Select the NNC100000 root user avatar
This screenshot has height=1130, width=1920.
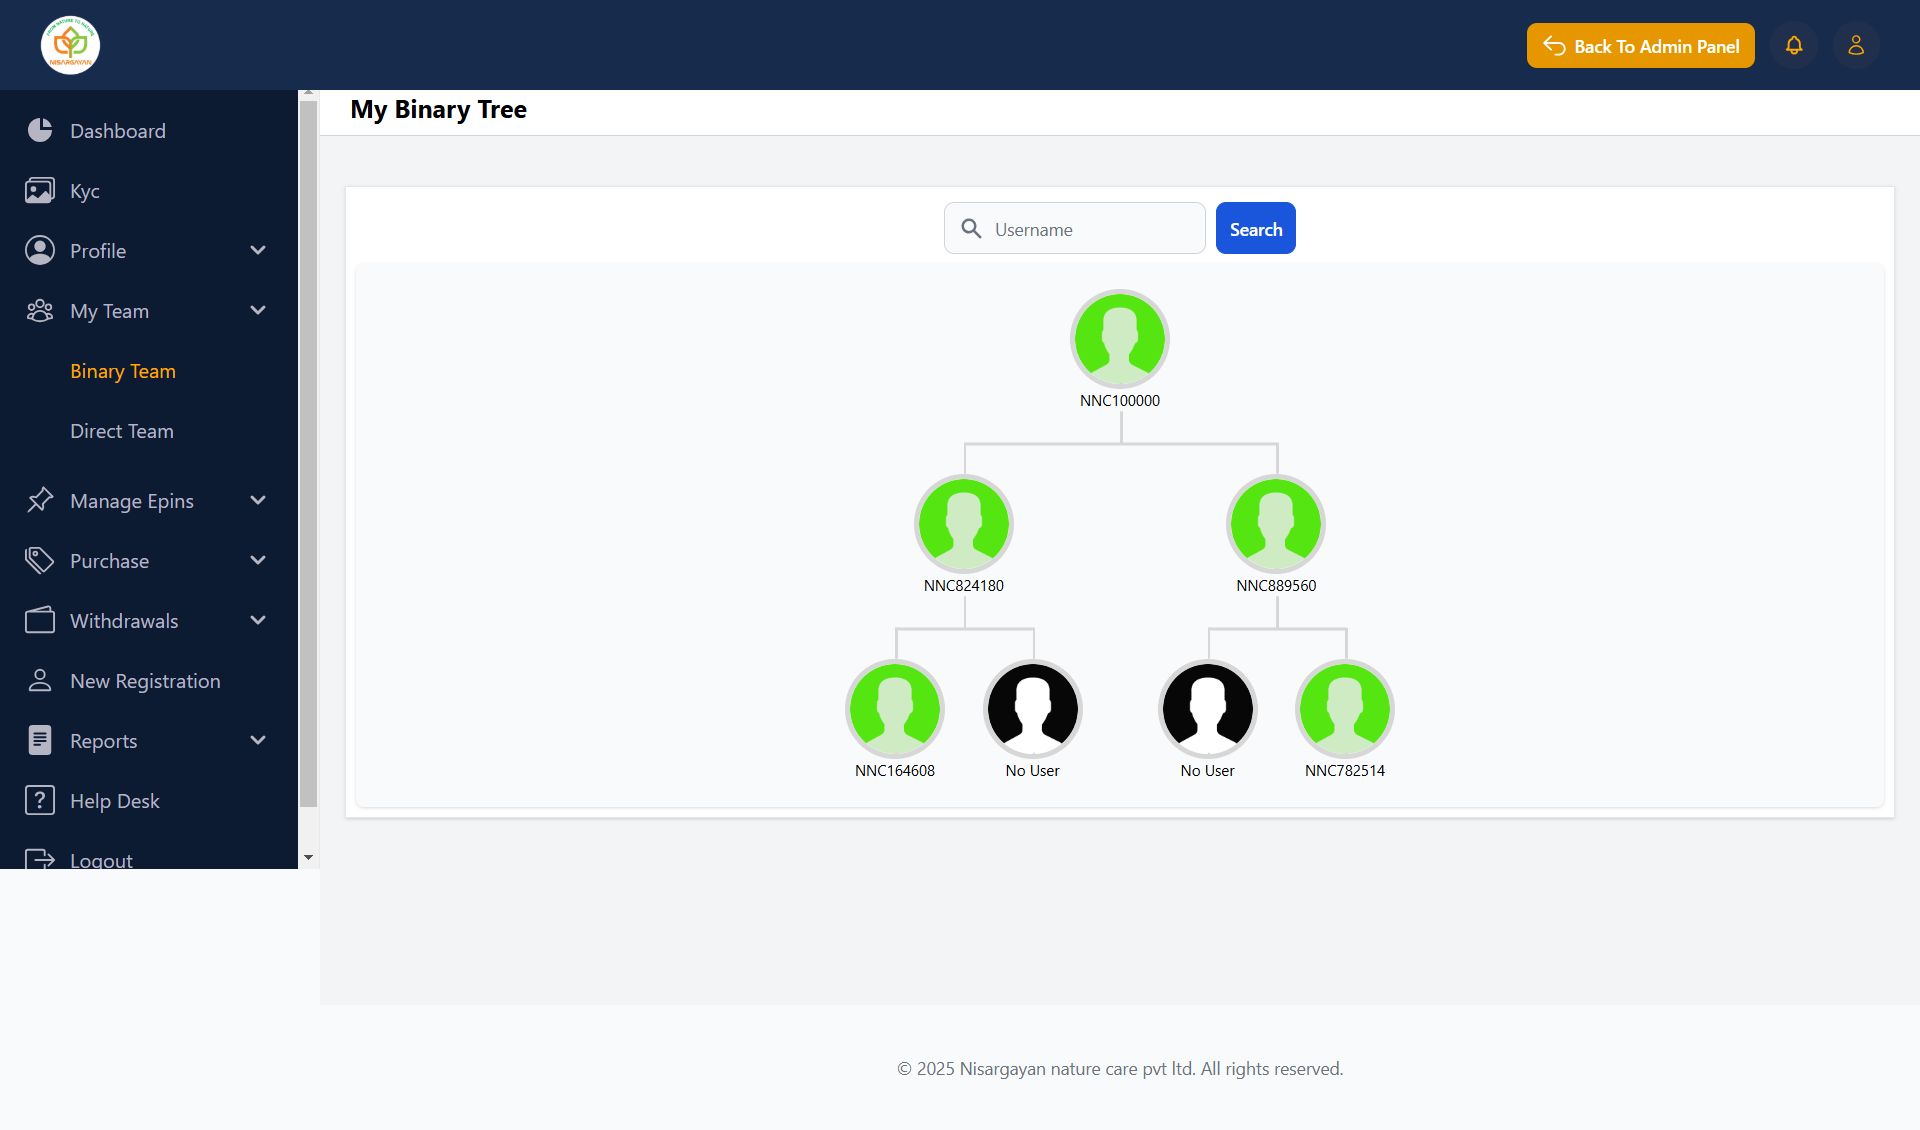(1120, 339)
